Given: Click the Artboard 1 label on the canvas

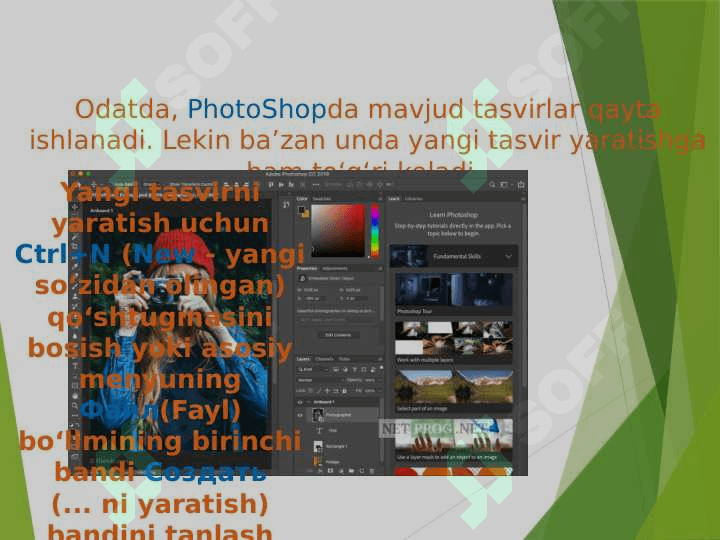Looking at the screenshot, I should (x=101, y=210).
